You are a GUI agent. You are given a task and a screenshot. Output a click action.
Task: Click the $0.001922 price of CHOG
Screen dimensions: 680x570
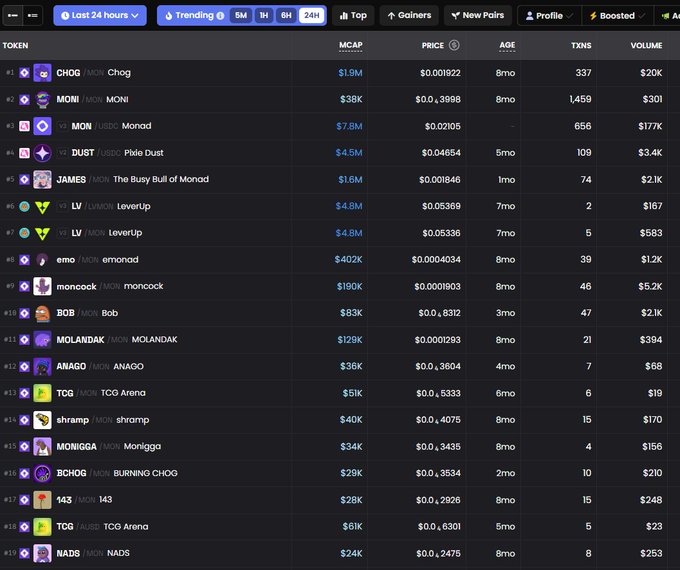pos(440,73)
